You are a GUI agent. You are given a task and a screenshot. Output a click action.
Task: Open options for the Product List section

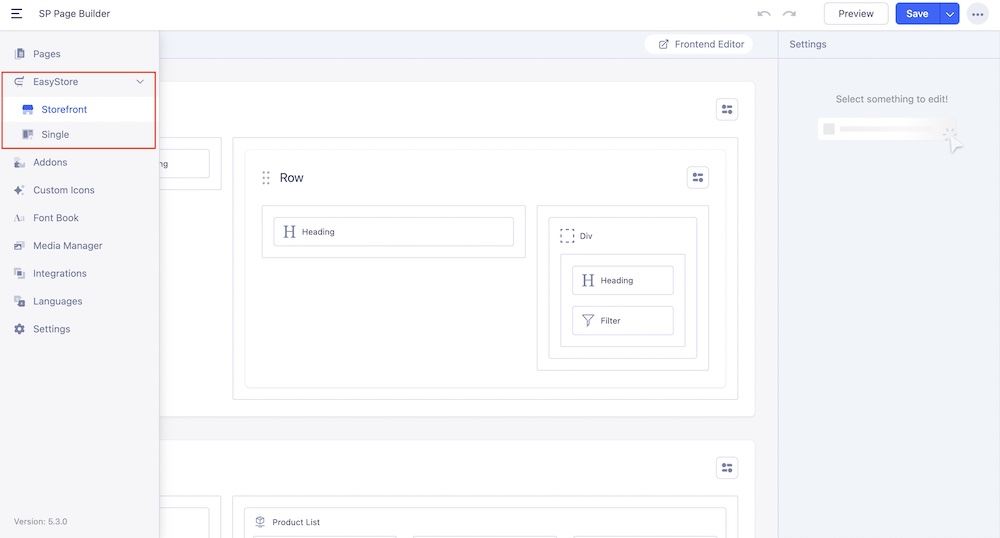pos(727,467)
